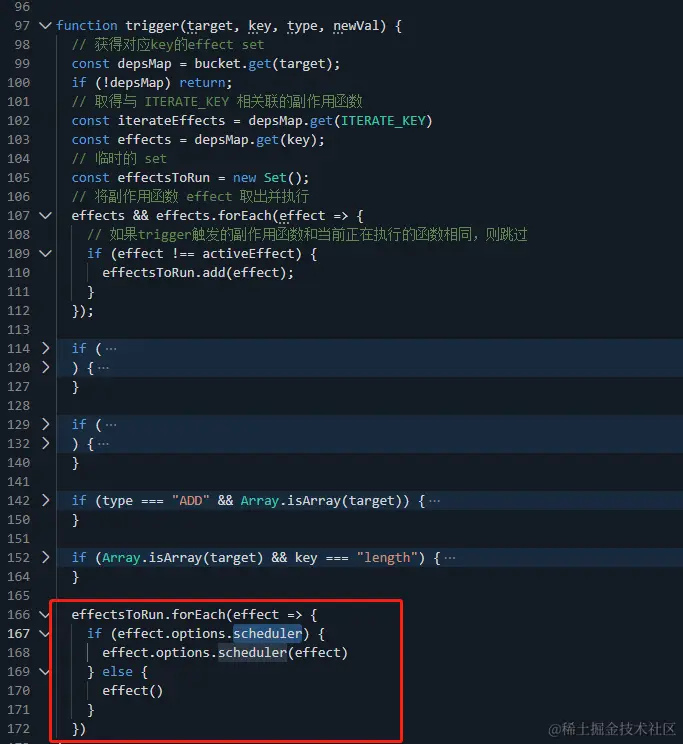Click scheduler call on line 168
Image resolution: width=683 pixels, height=744 pixels.
point(252,653)
